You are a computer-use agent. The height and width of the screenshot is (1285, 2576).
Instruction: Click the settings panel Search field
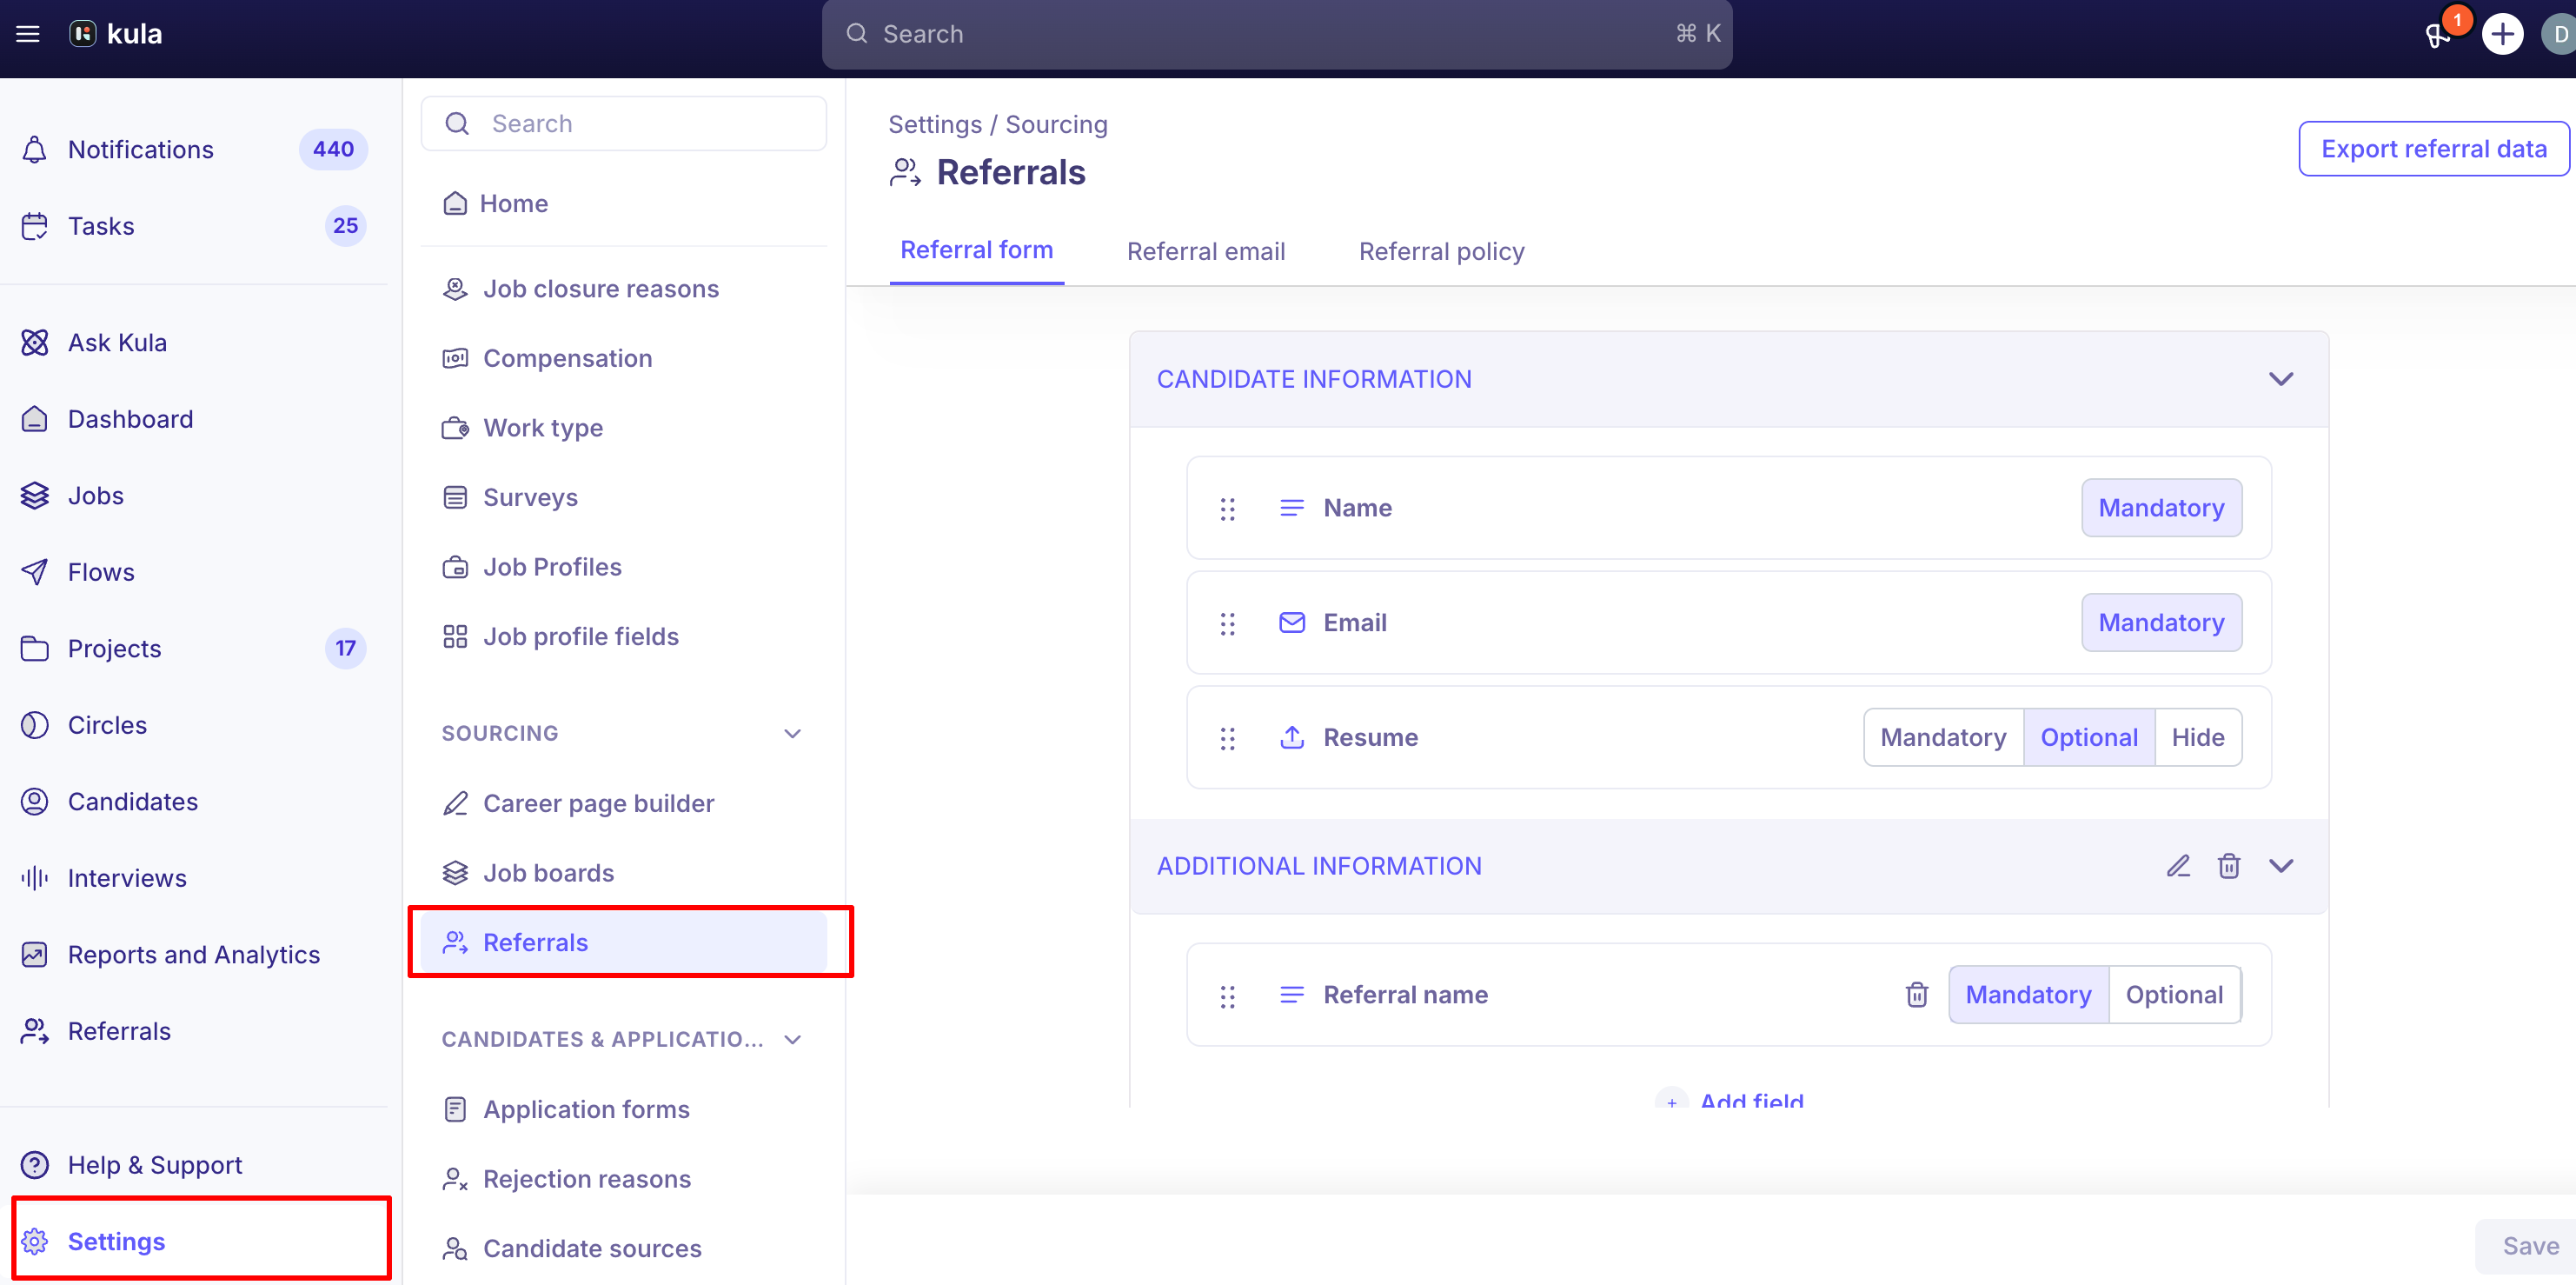click(624, 123)
